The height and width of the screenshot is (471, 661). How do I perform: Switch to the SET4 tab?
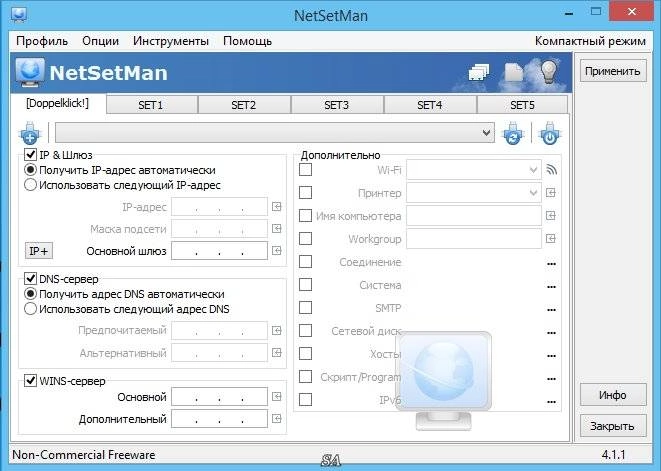(430, 105)
